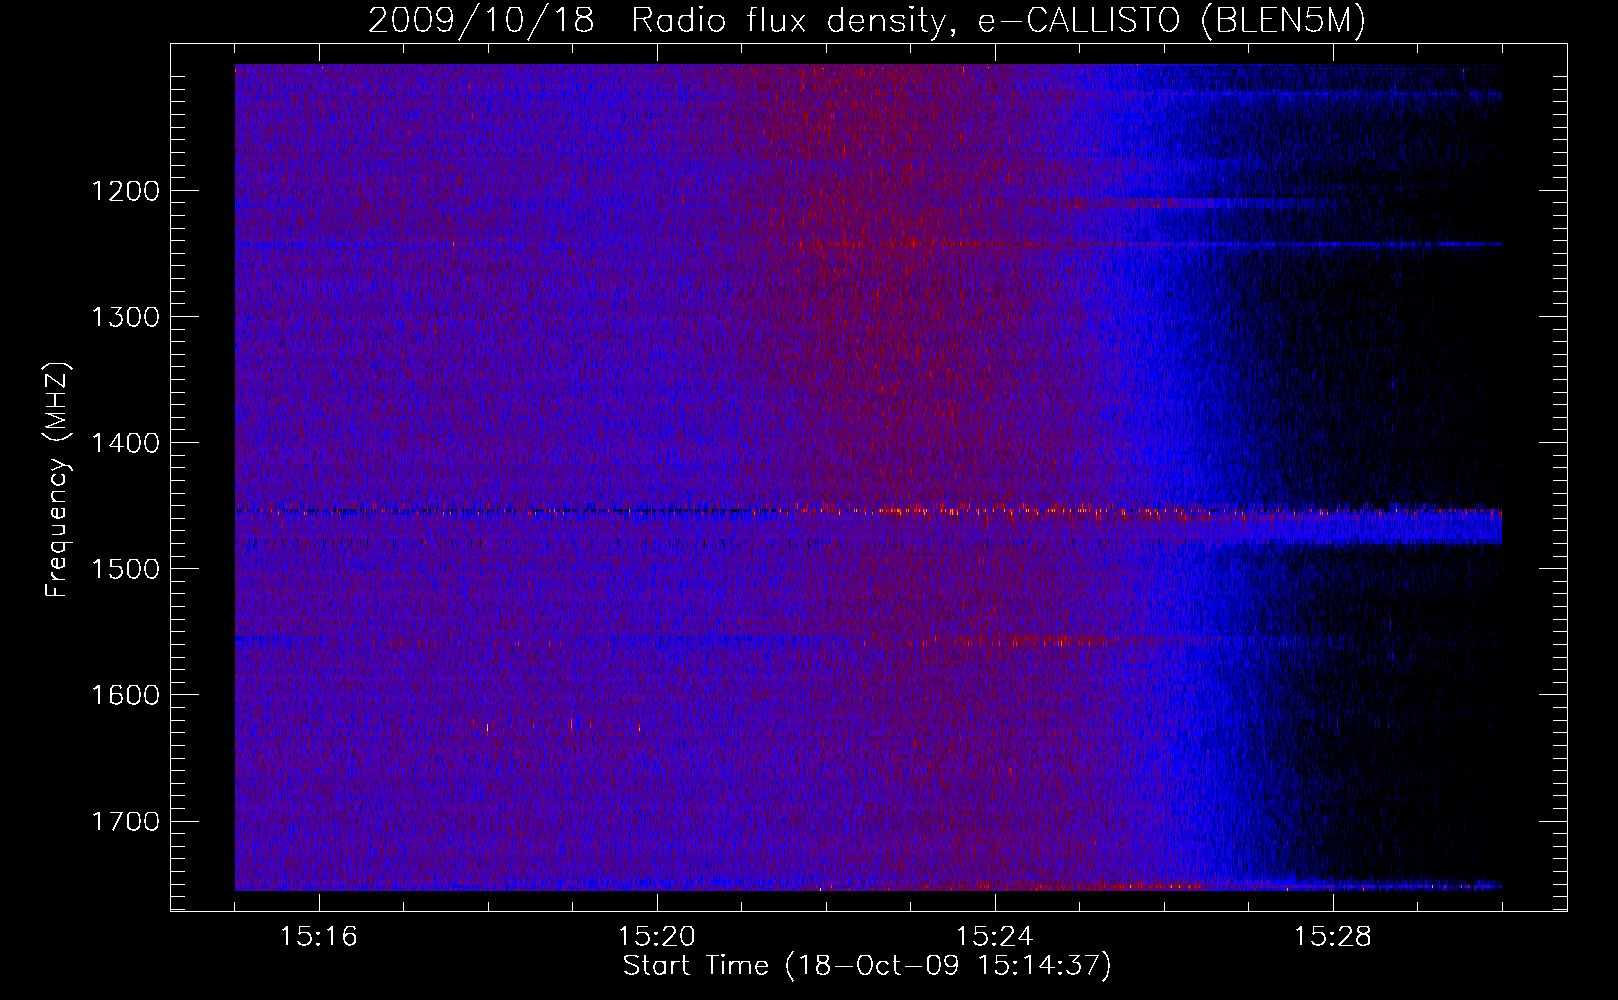1618x1000 pixels.
Task: Select the 1200 frequency tick label
Action: point(125,191)
